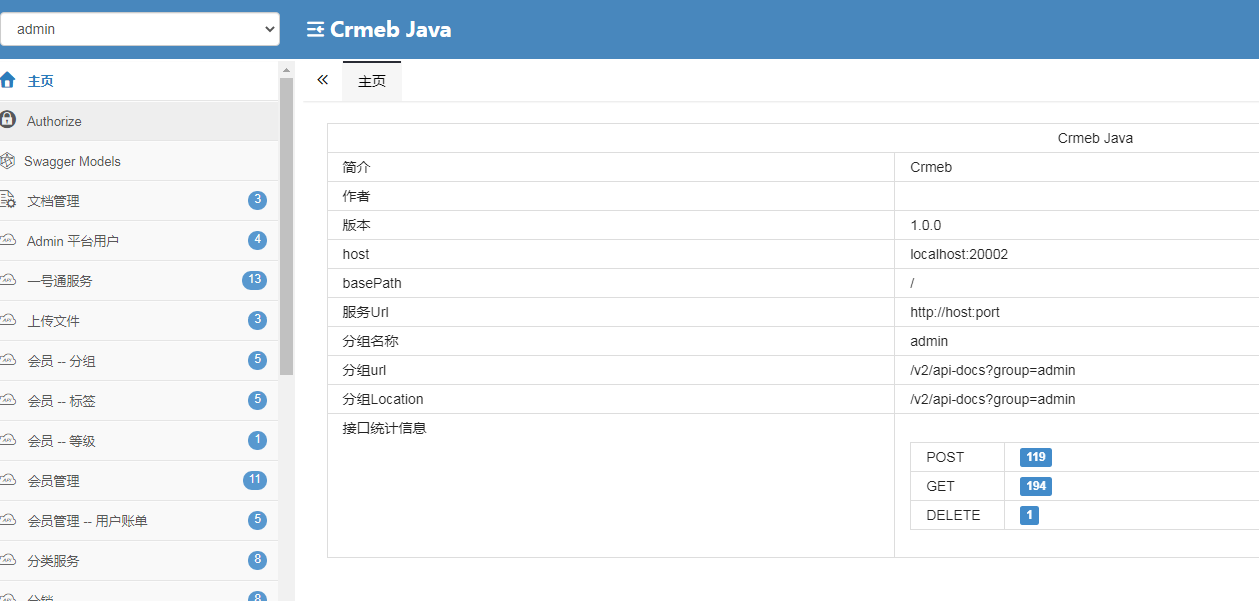The image size is (1259, 601).
Task: Click the Crmeb Java header title
Action: [x=391, y=30]
